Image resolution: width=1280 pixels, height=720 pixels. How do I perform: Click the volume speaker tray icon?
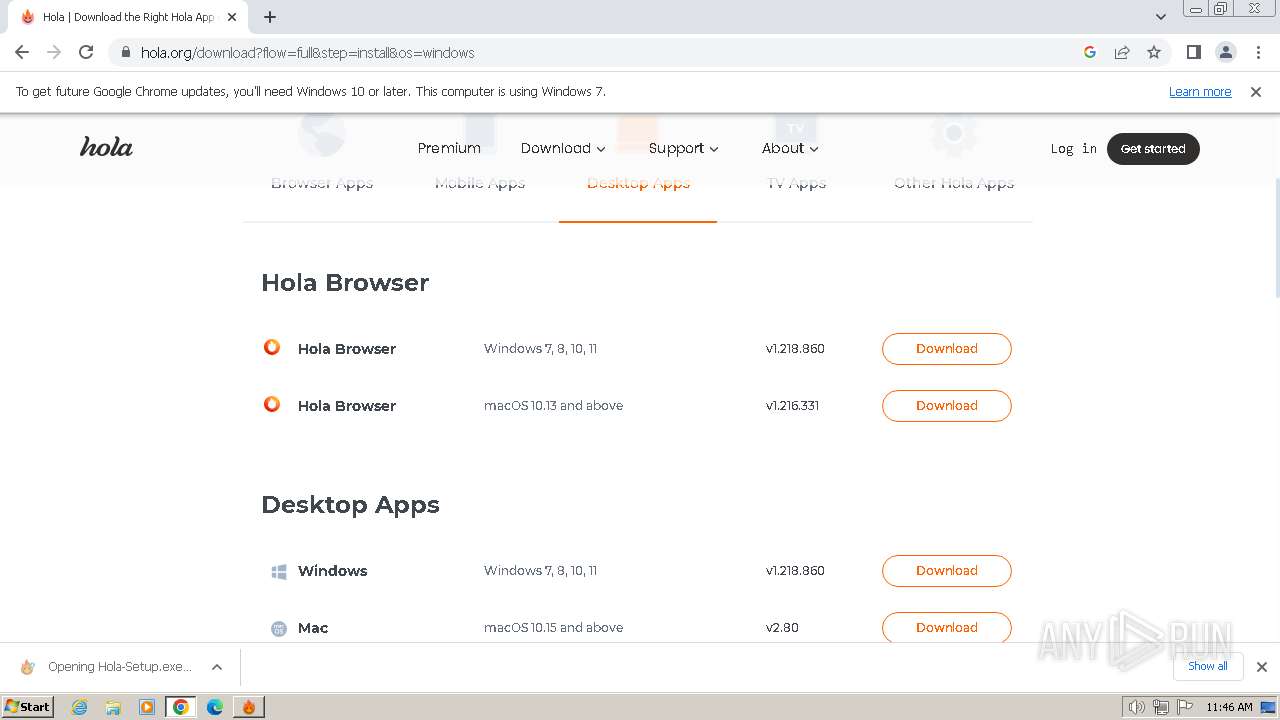[1136, 707]
